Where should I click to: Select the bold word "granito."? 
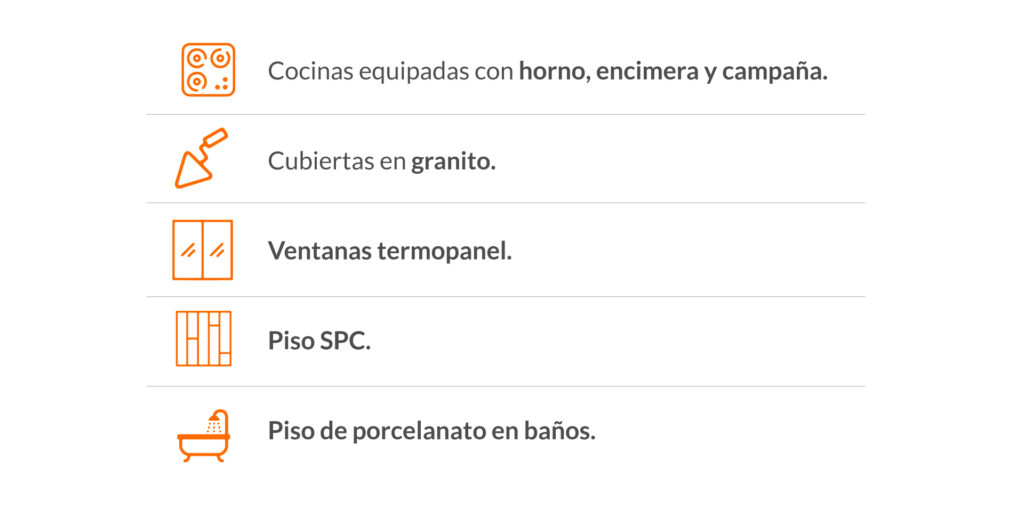tap(453, 162)
